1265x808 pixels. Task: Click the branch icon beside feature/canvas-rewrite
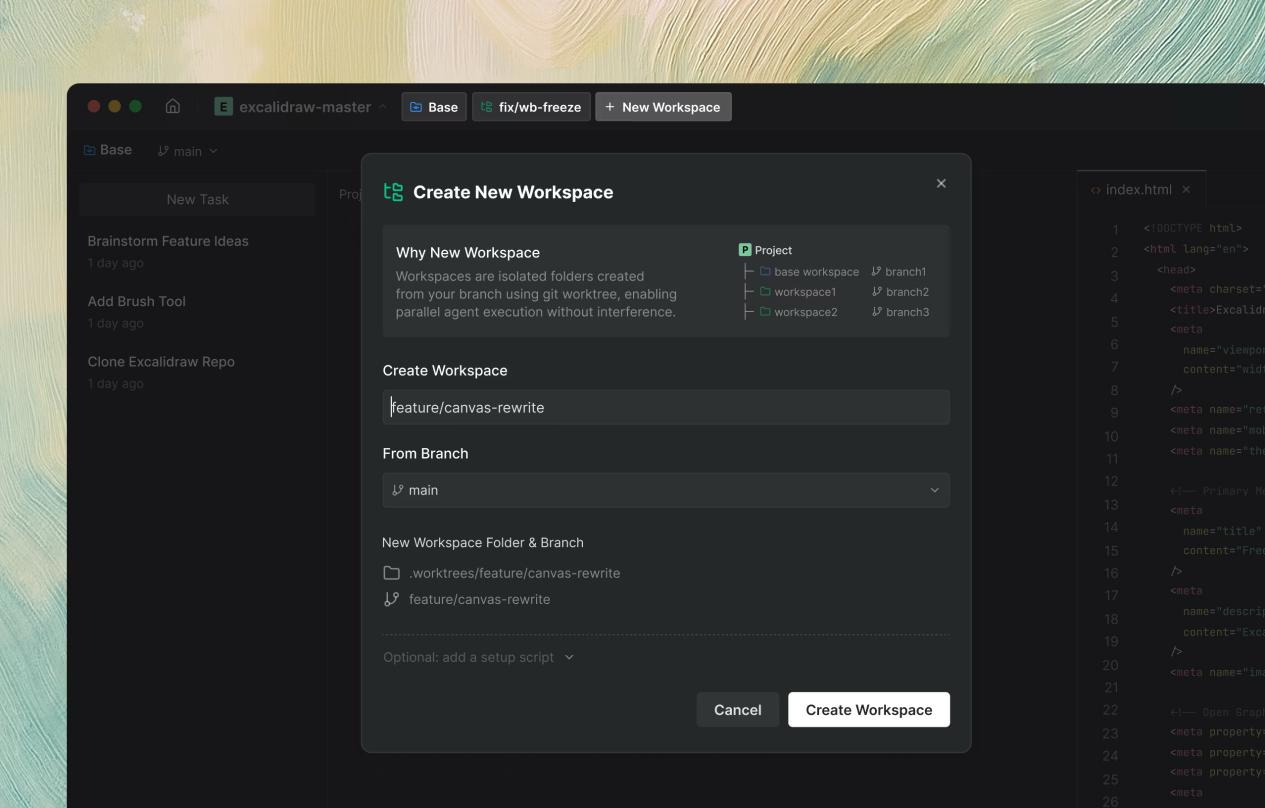point(389,598)
